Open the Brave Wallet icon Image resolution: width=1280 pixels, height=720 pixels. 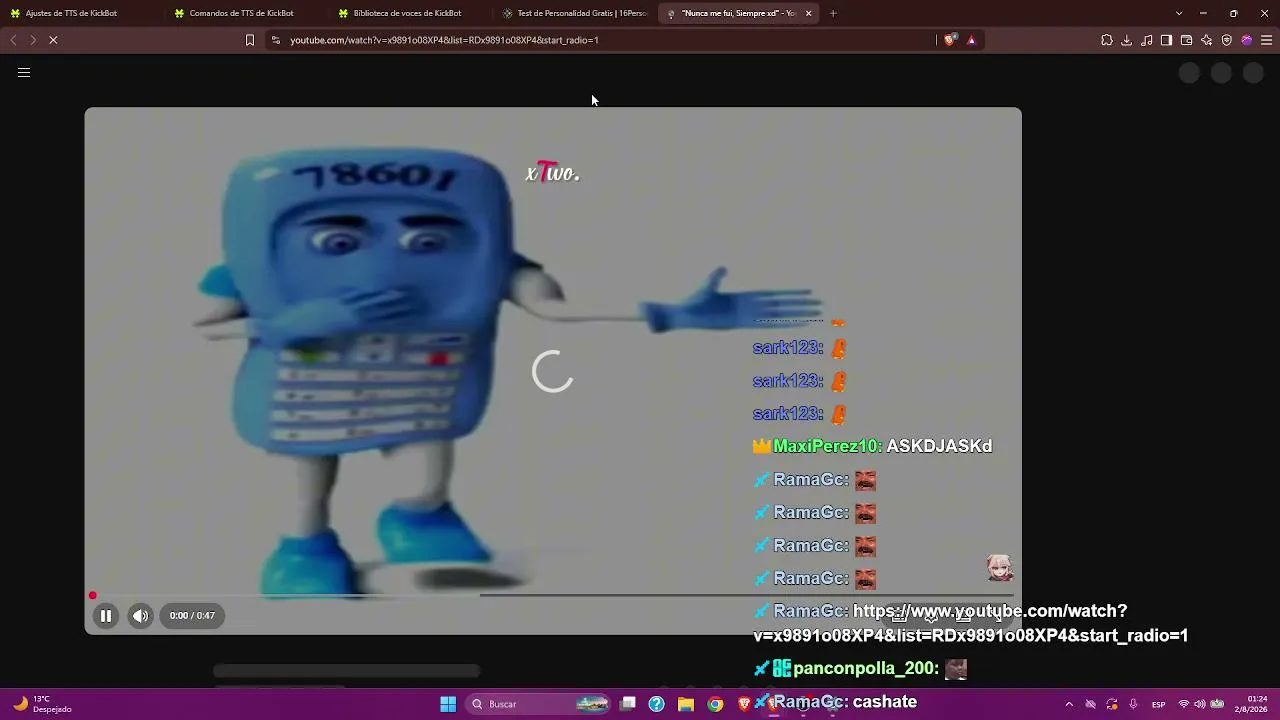point(1187,40)
